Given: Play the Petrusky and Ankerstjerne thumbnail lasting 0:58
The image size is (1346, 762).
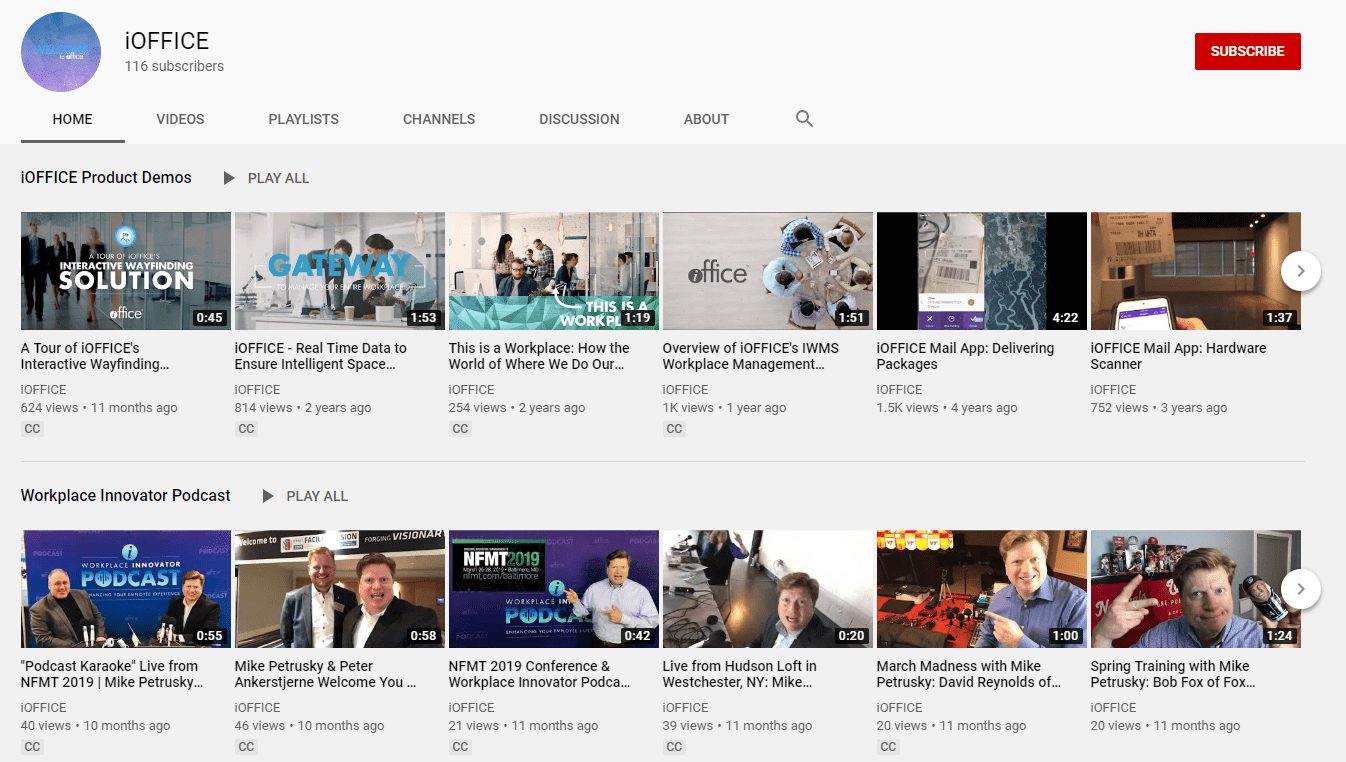Looking at the screenshot, I should (x=340, y=589).
